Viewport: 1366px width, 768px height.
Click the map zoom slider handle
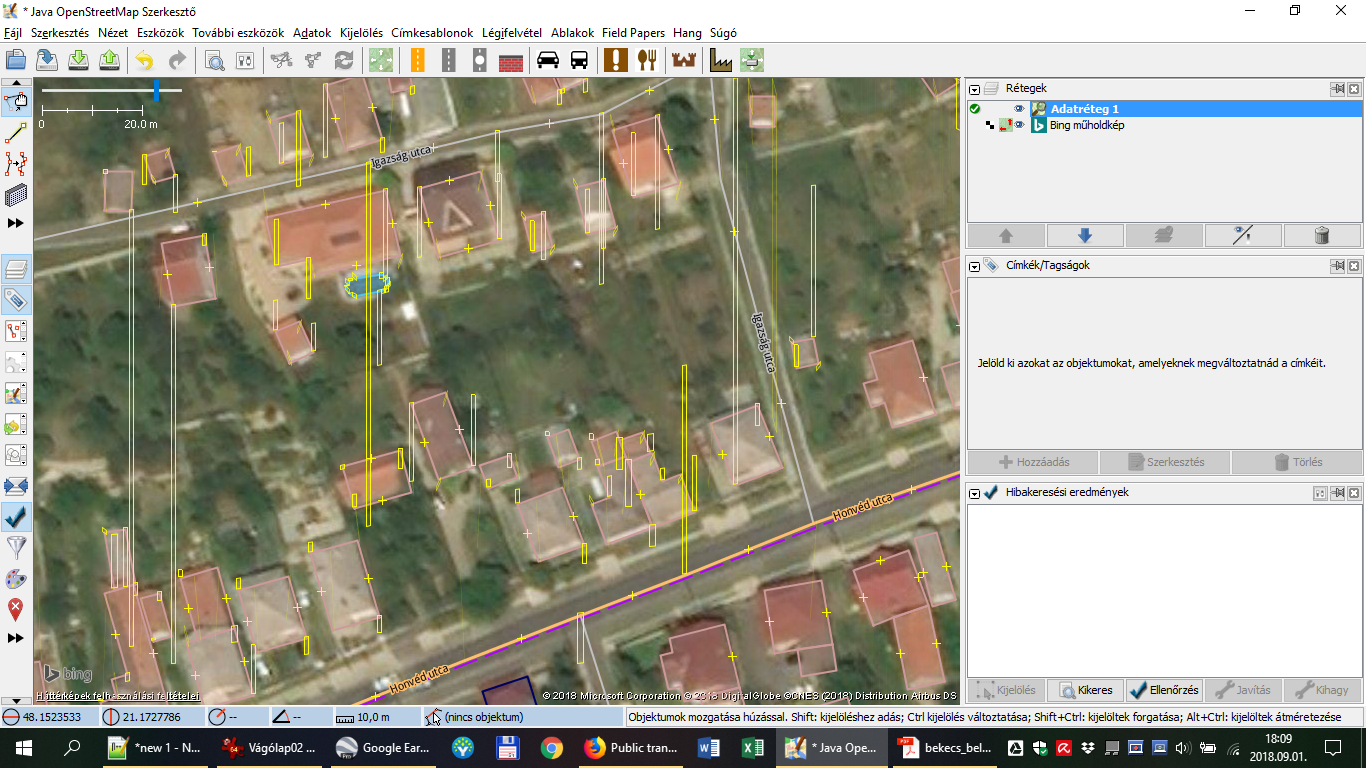point(156,91)
